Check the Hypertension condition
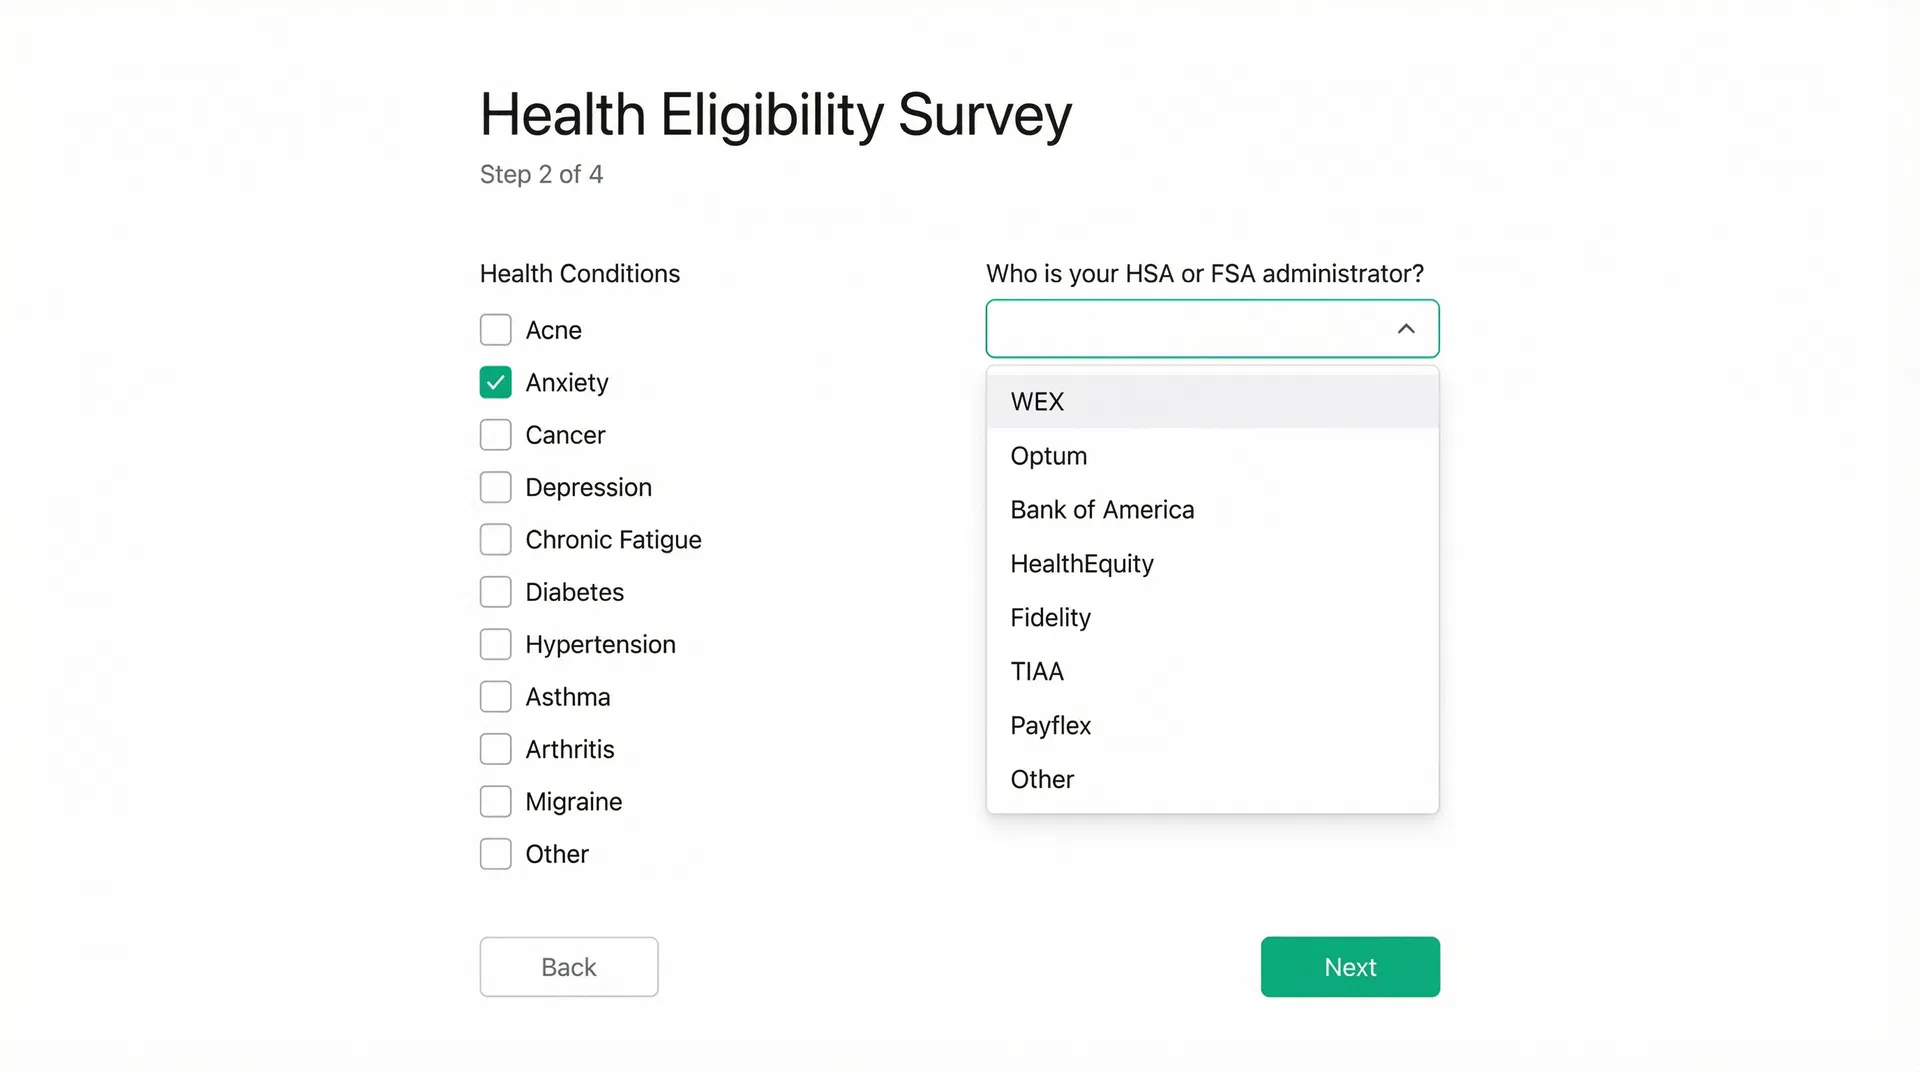This screenshot has width=1920, height=1072. point(495,644)
